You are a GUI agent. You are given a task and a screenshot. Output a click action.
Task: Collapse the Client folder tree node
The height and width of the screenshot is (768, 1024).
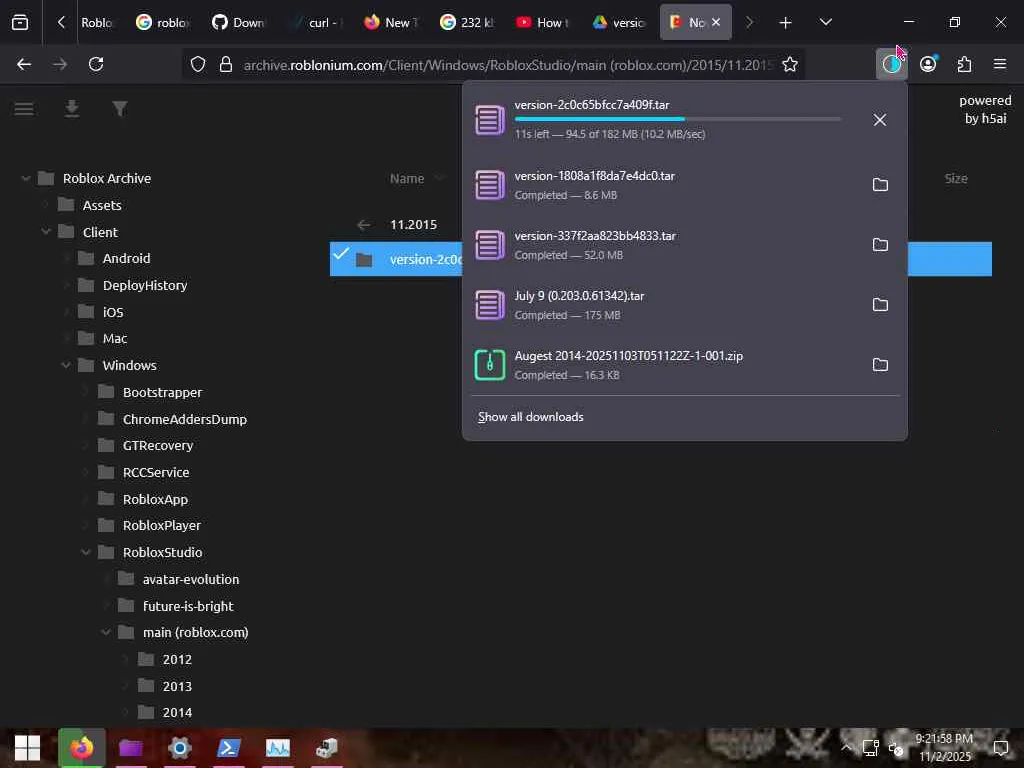pos(46,232)
